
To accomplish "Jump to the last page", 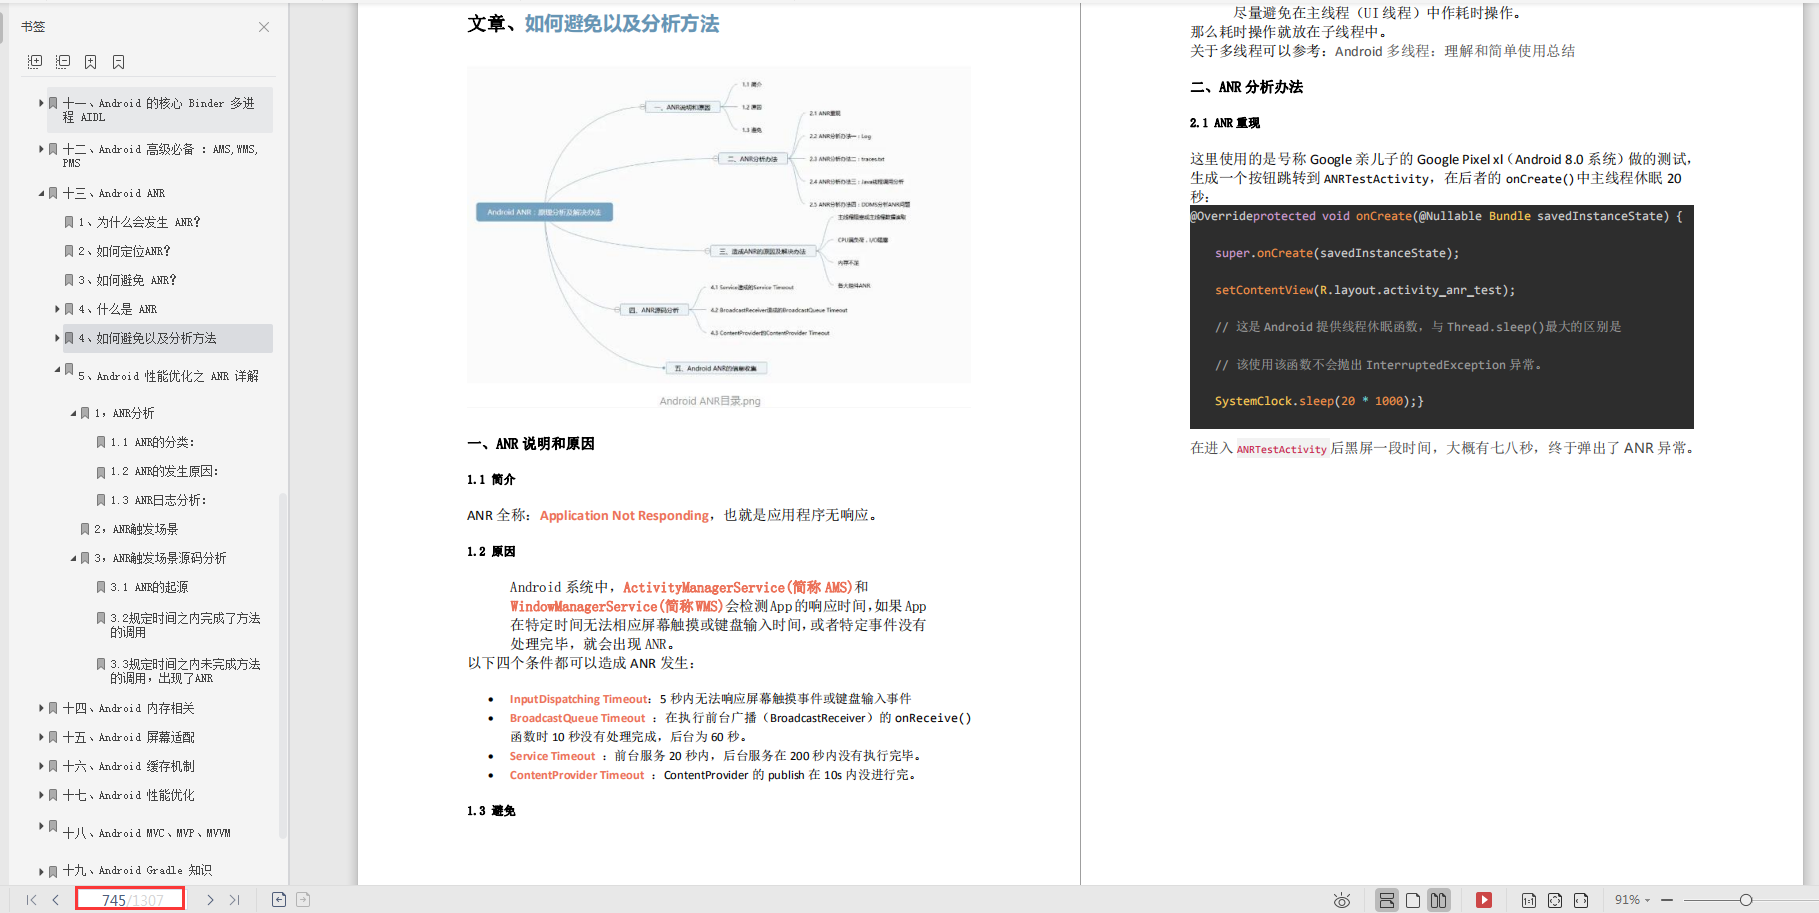I will pyautogui.click(x=235, y=900).
